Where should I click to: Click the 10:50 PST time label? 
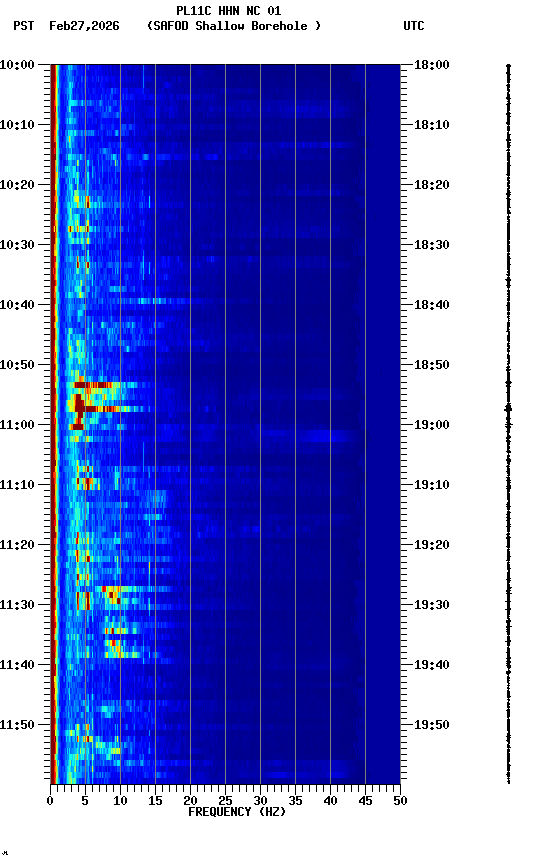coord(17,365)
